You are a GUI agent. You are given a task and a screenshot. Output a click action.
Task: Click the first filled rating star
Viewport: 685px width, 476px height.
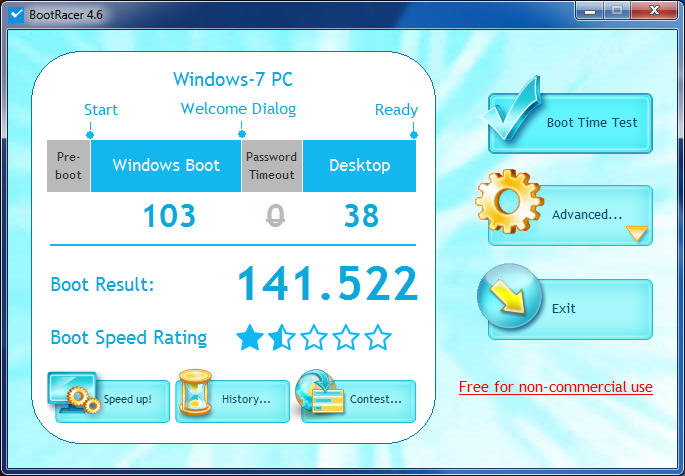[250, 338]
